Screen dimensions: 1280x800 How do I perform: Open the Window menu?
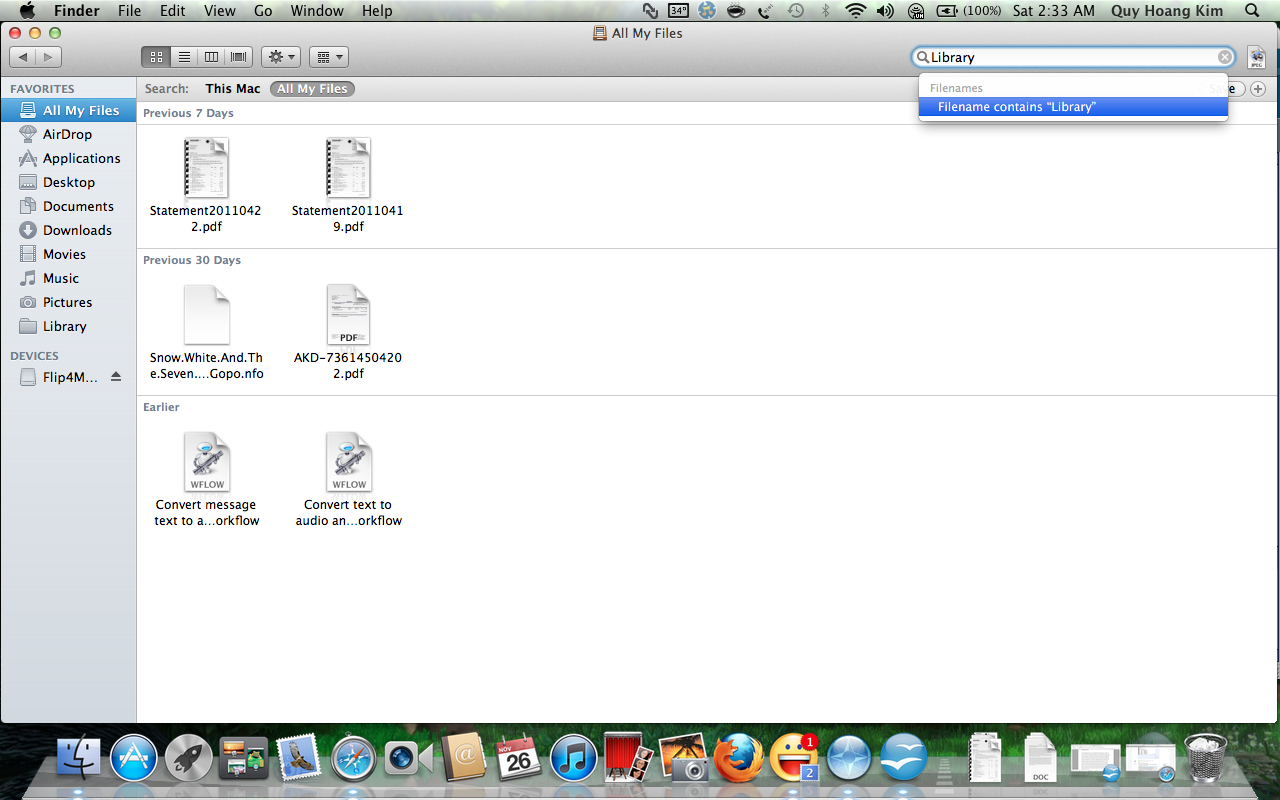click(x=316, y=11)
